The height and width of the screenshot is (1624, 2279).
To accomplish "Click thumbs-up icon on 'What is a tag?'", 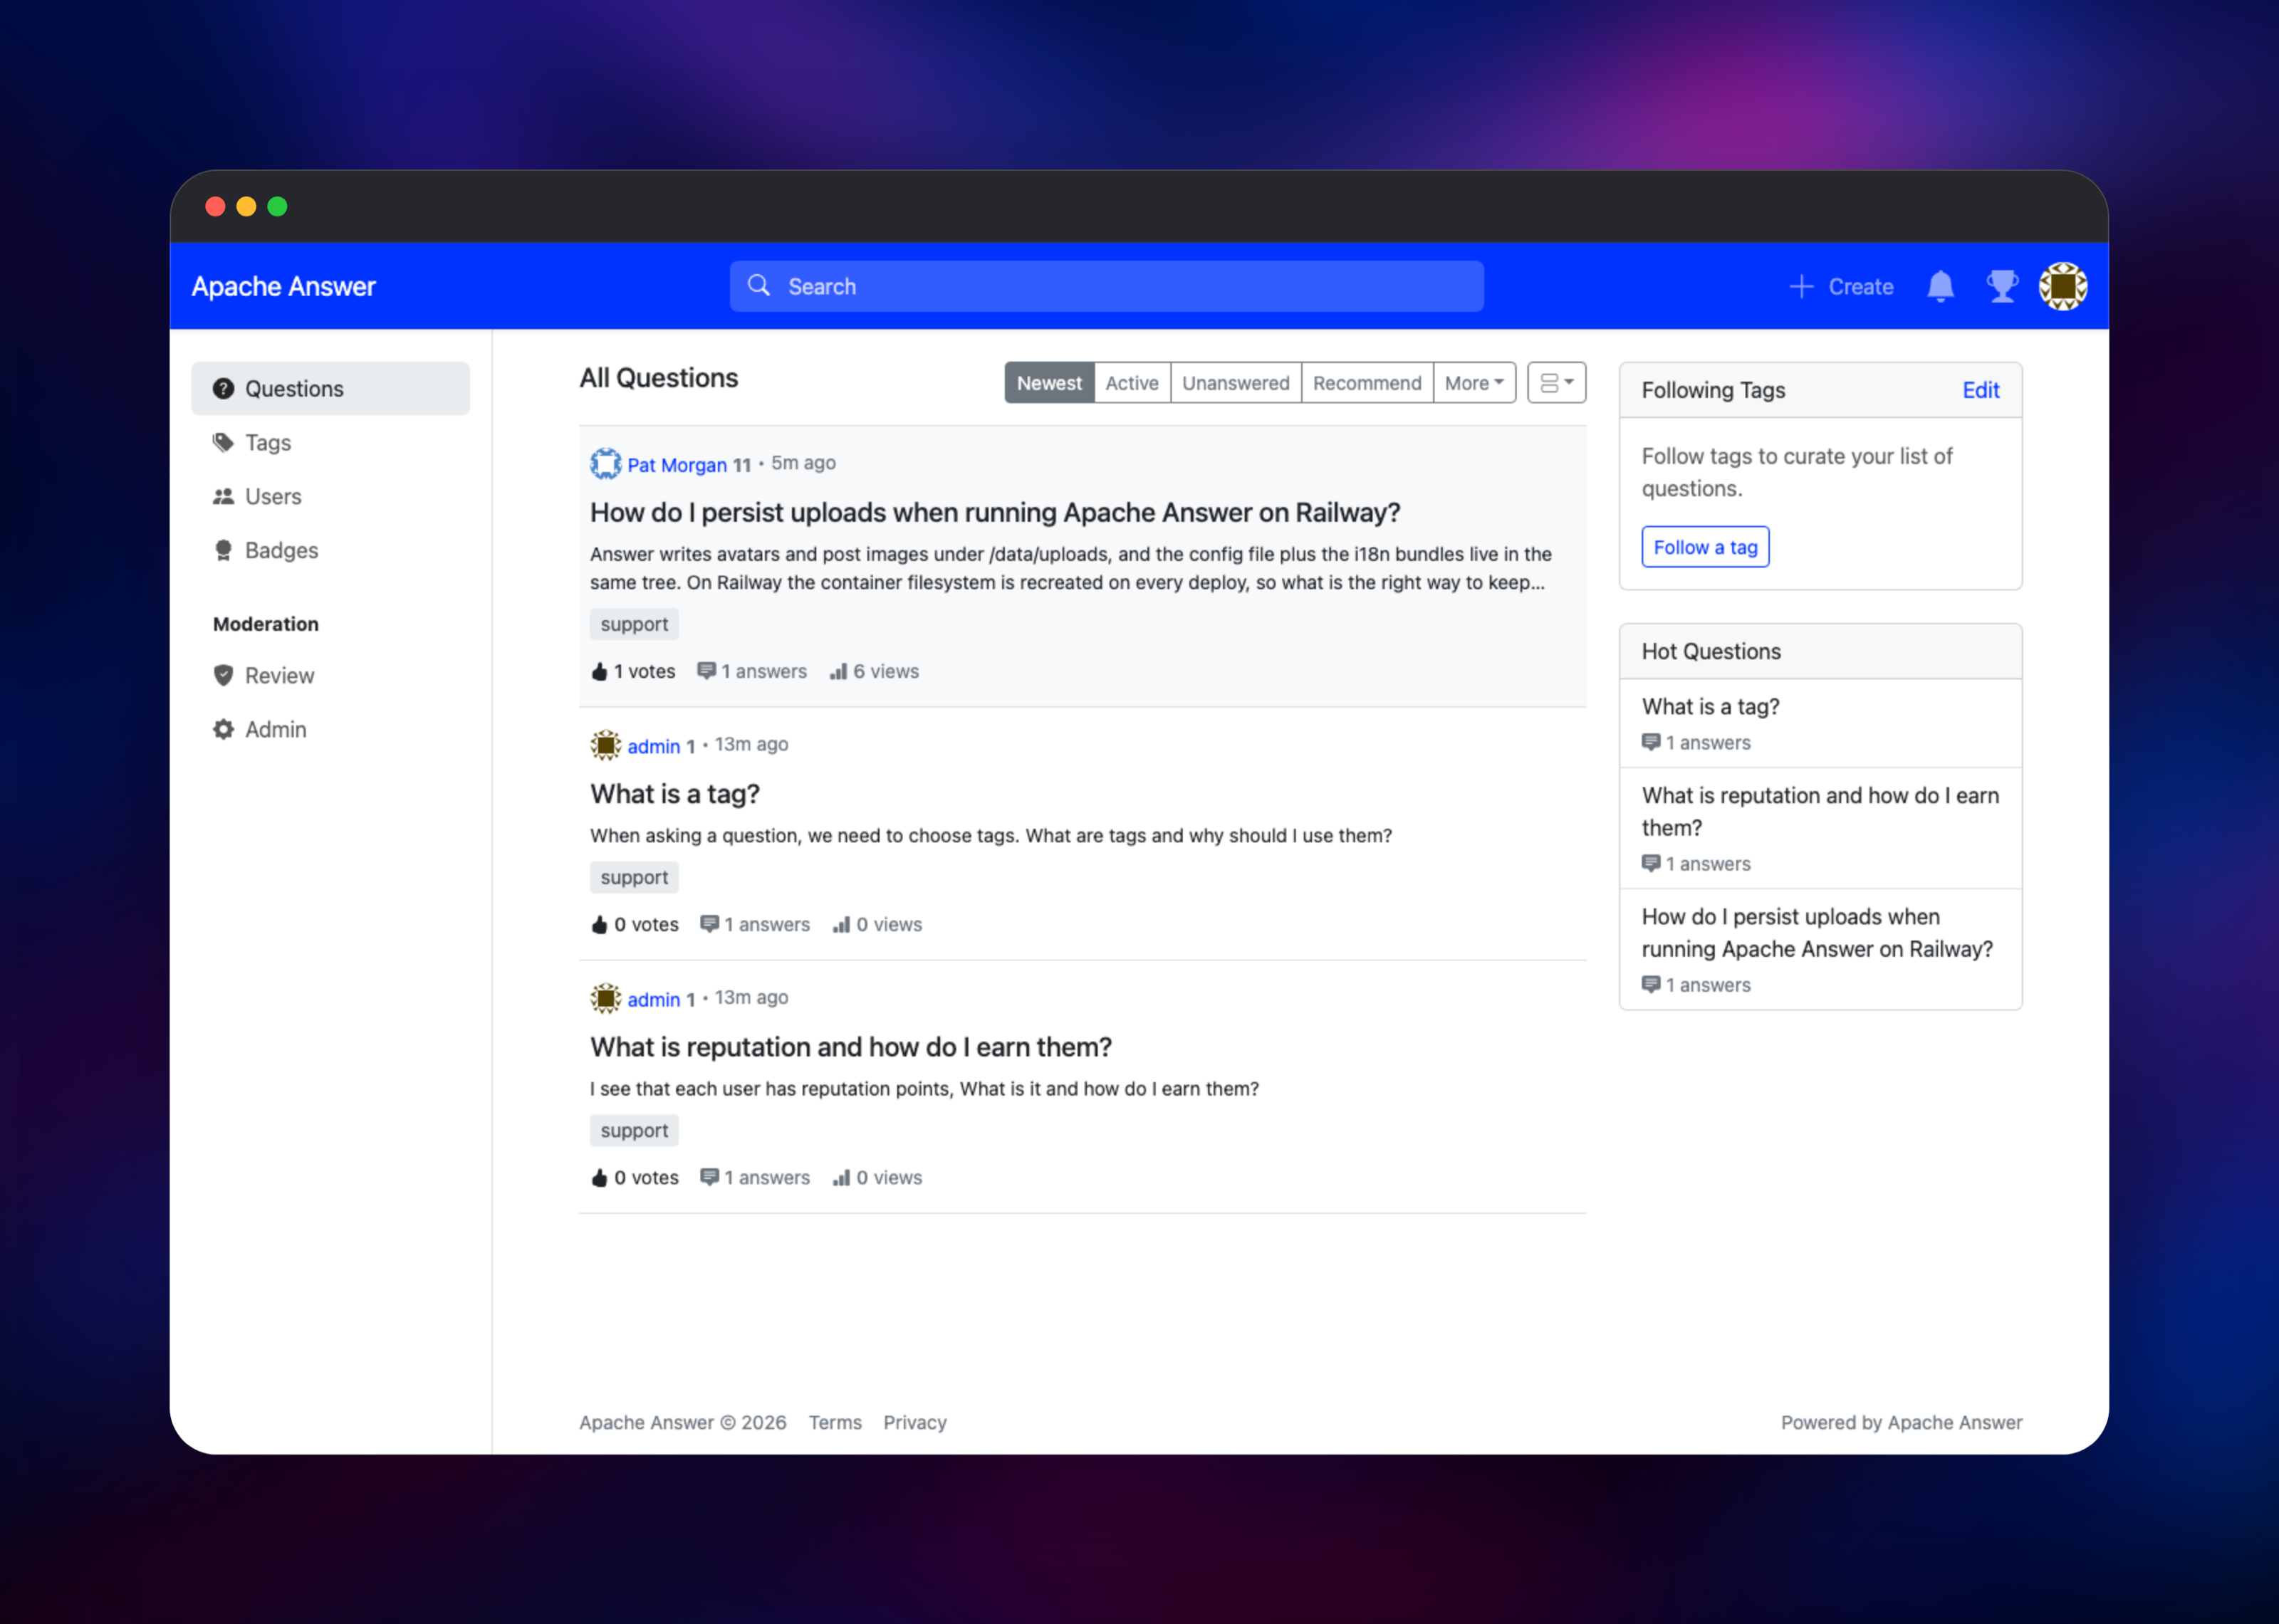I will [x=599, y=925].
